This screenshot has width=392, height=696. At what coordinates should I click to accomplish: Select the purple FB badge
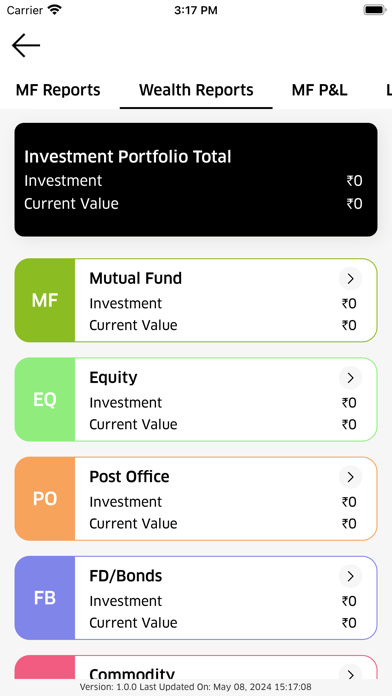(x=45, y=598)
